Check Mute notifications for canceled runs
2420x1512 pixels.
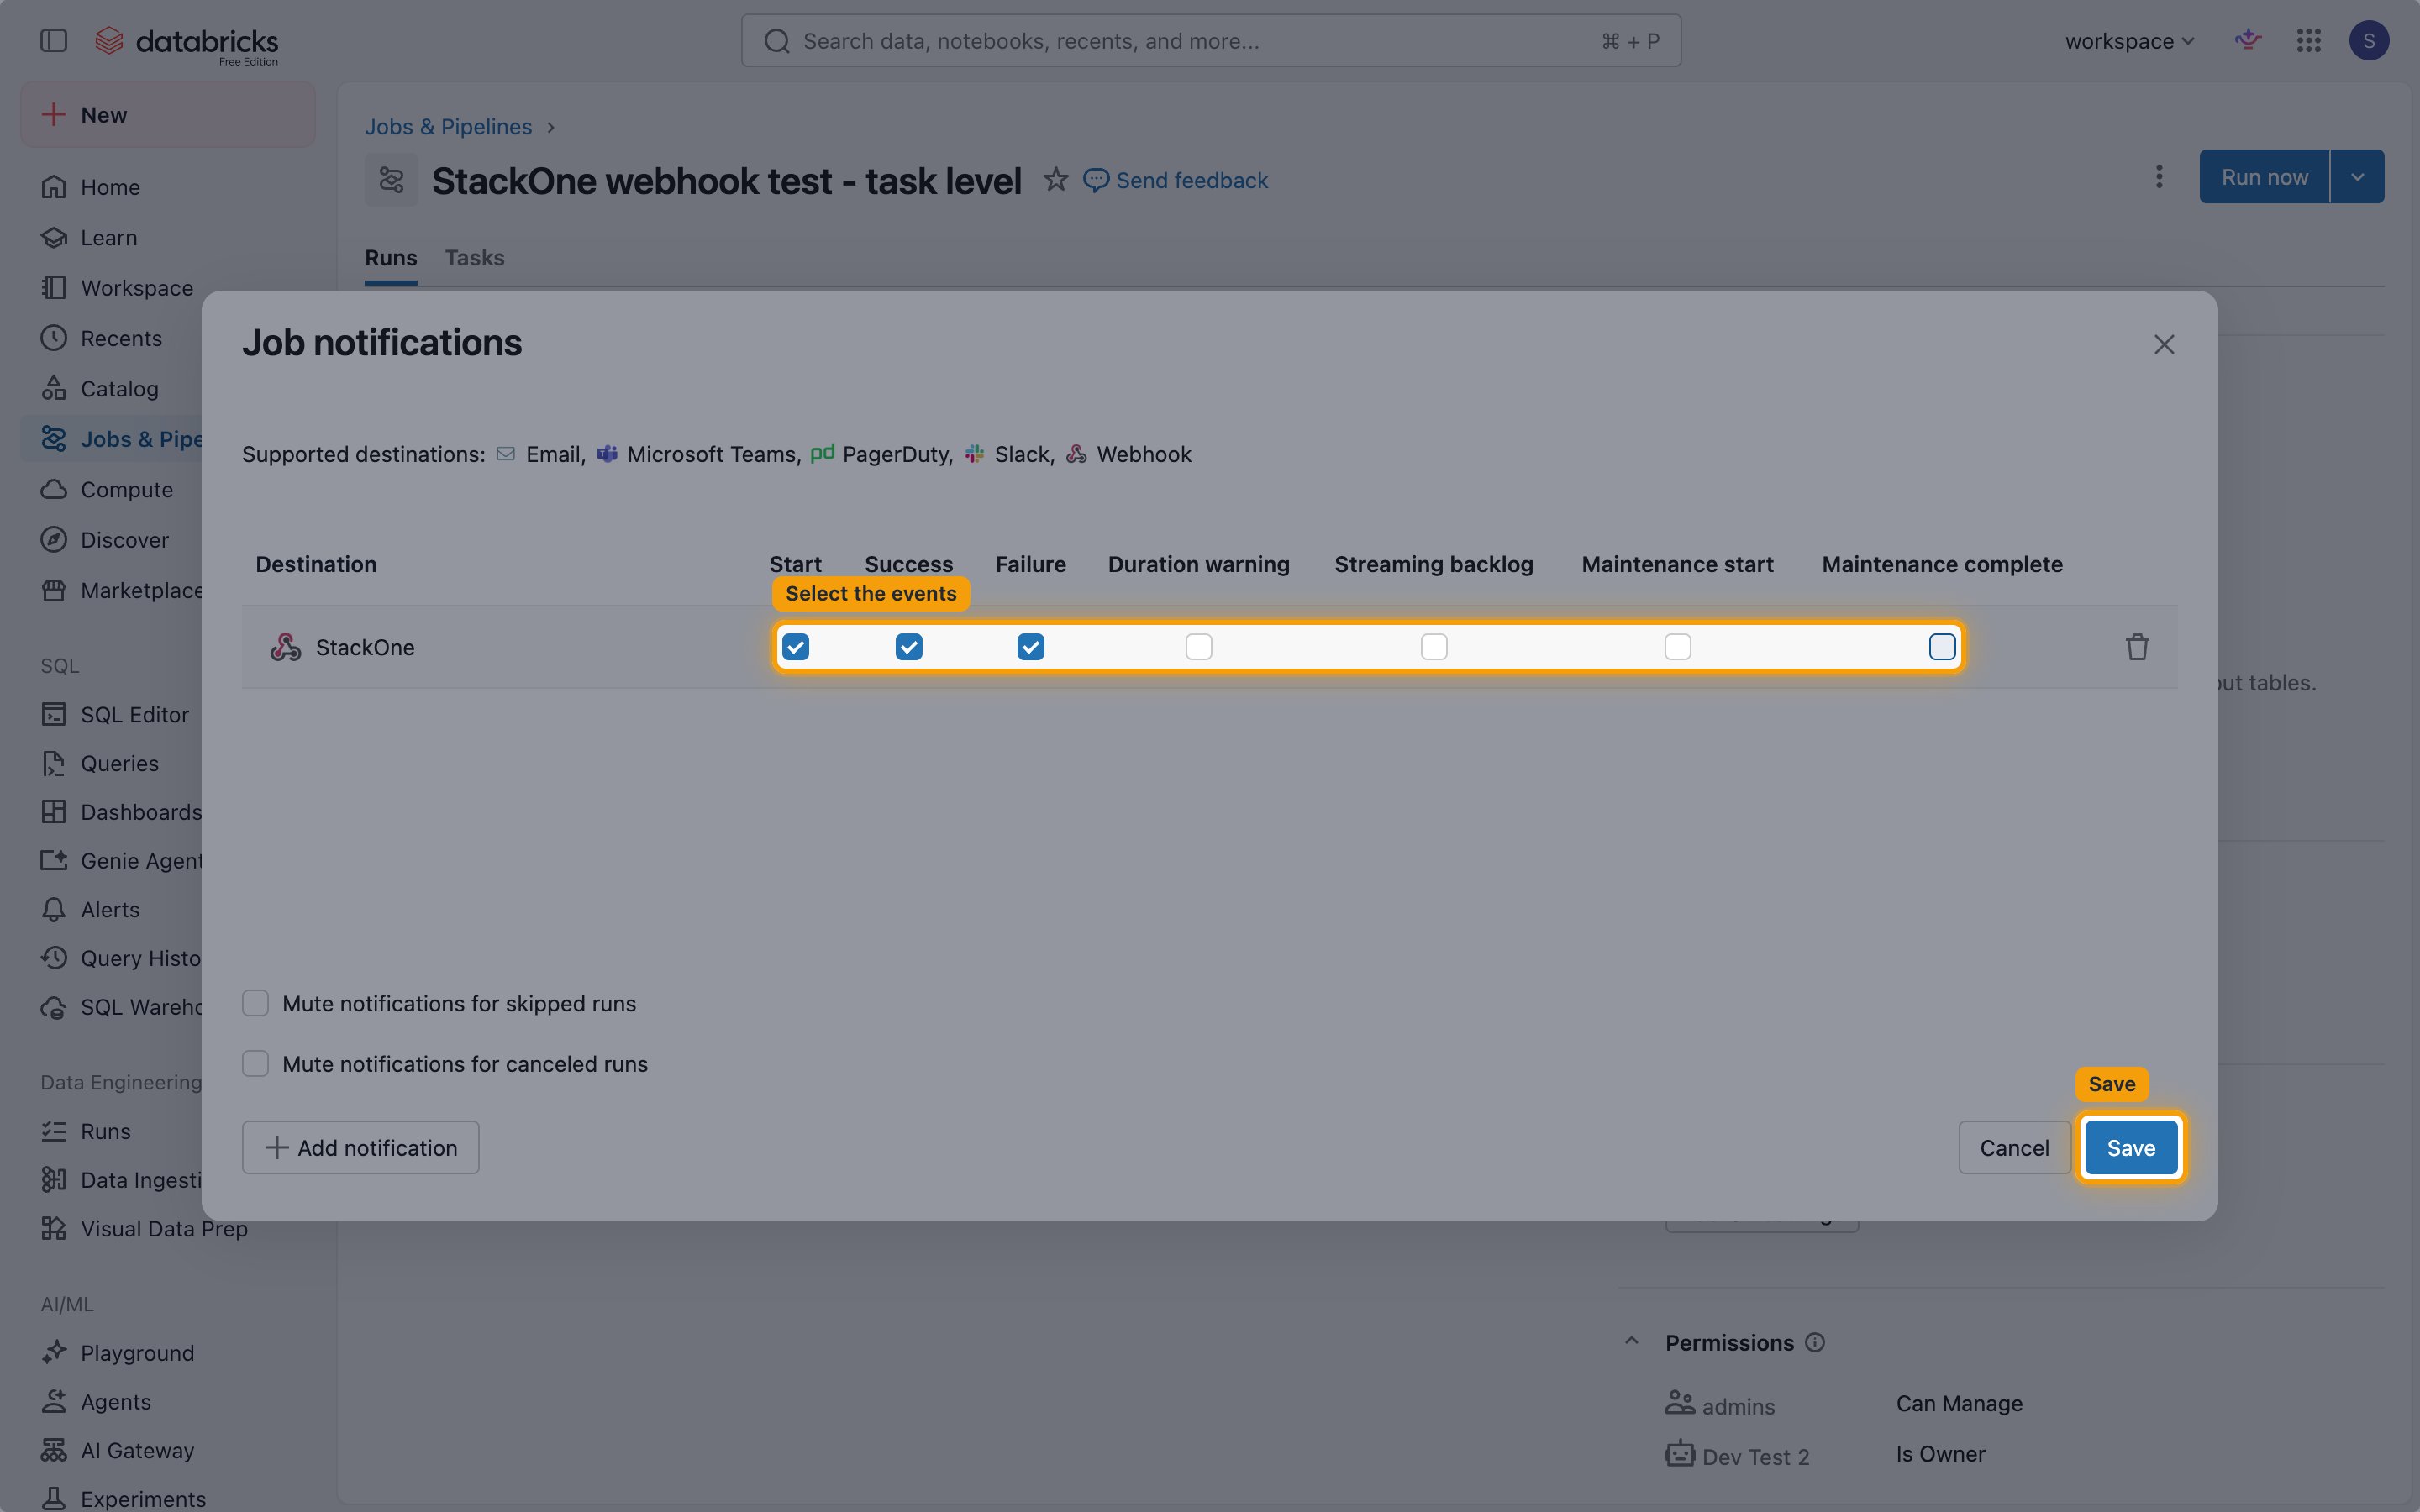tap(255, 1064)
